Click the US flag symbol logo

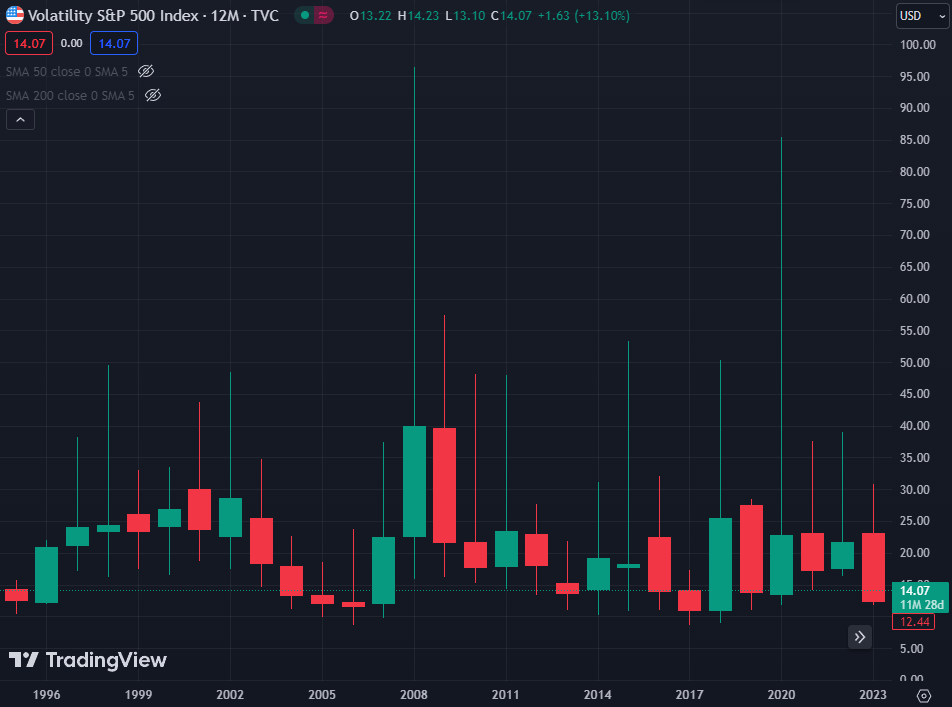click(x=15, y=15)
